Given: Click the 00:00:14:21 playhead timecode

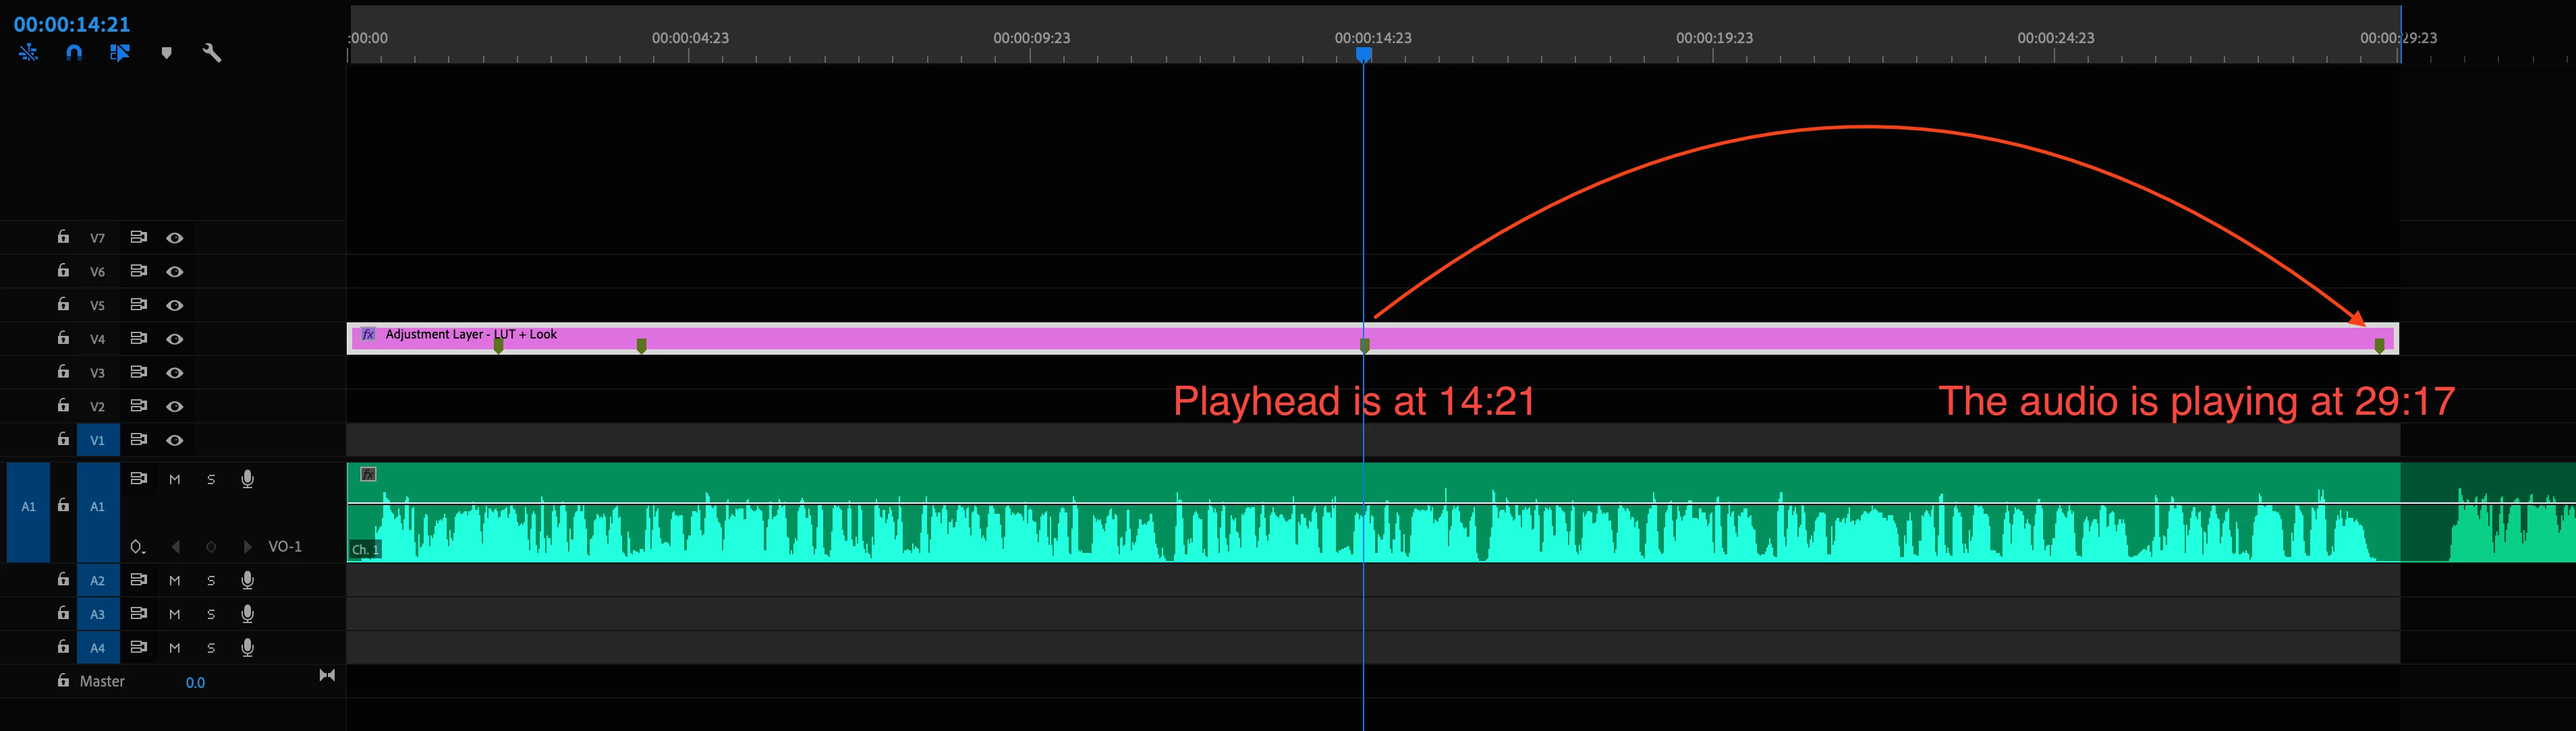Looking at the screenshot, I should pos(72,24).
